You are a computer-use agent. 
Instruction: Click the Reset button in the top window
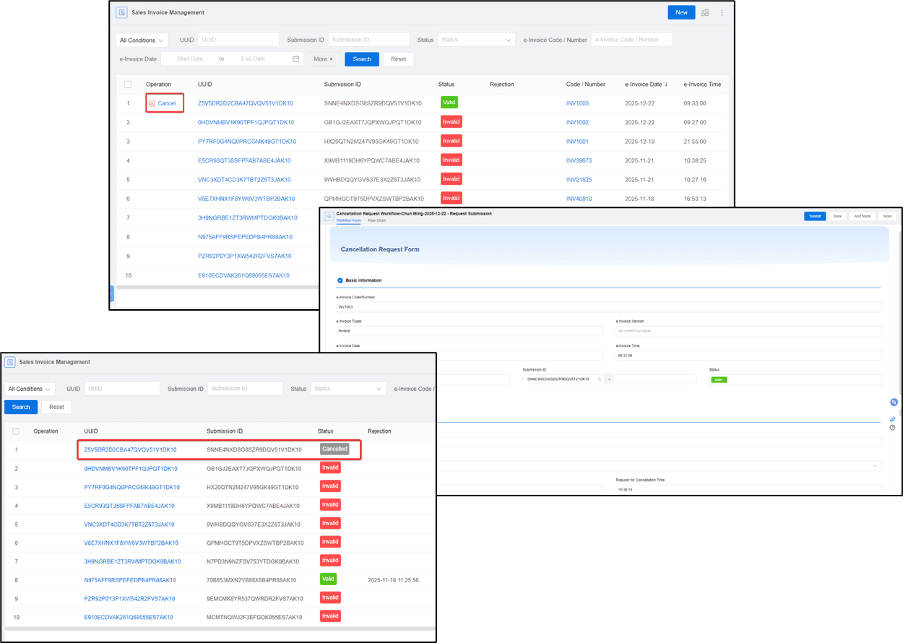pos(398,59)
